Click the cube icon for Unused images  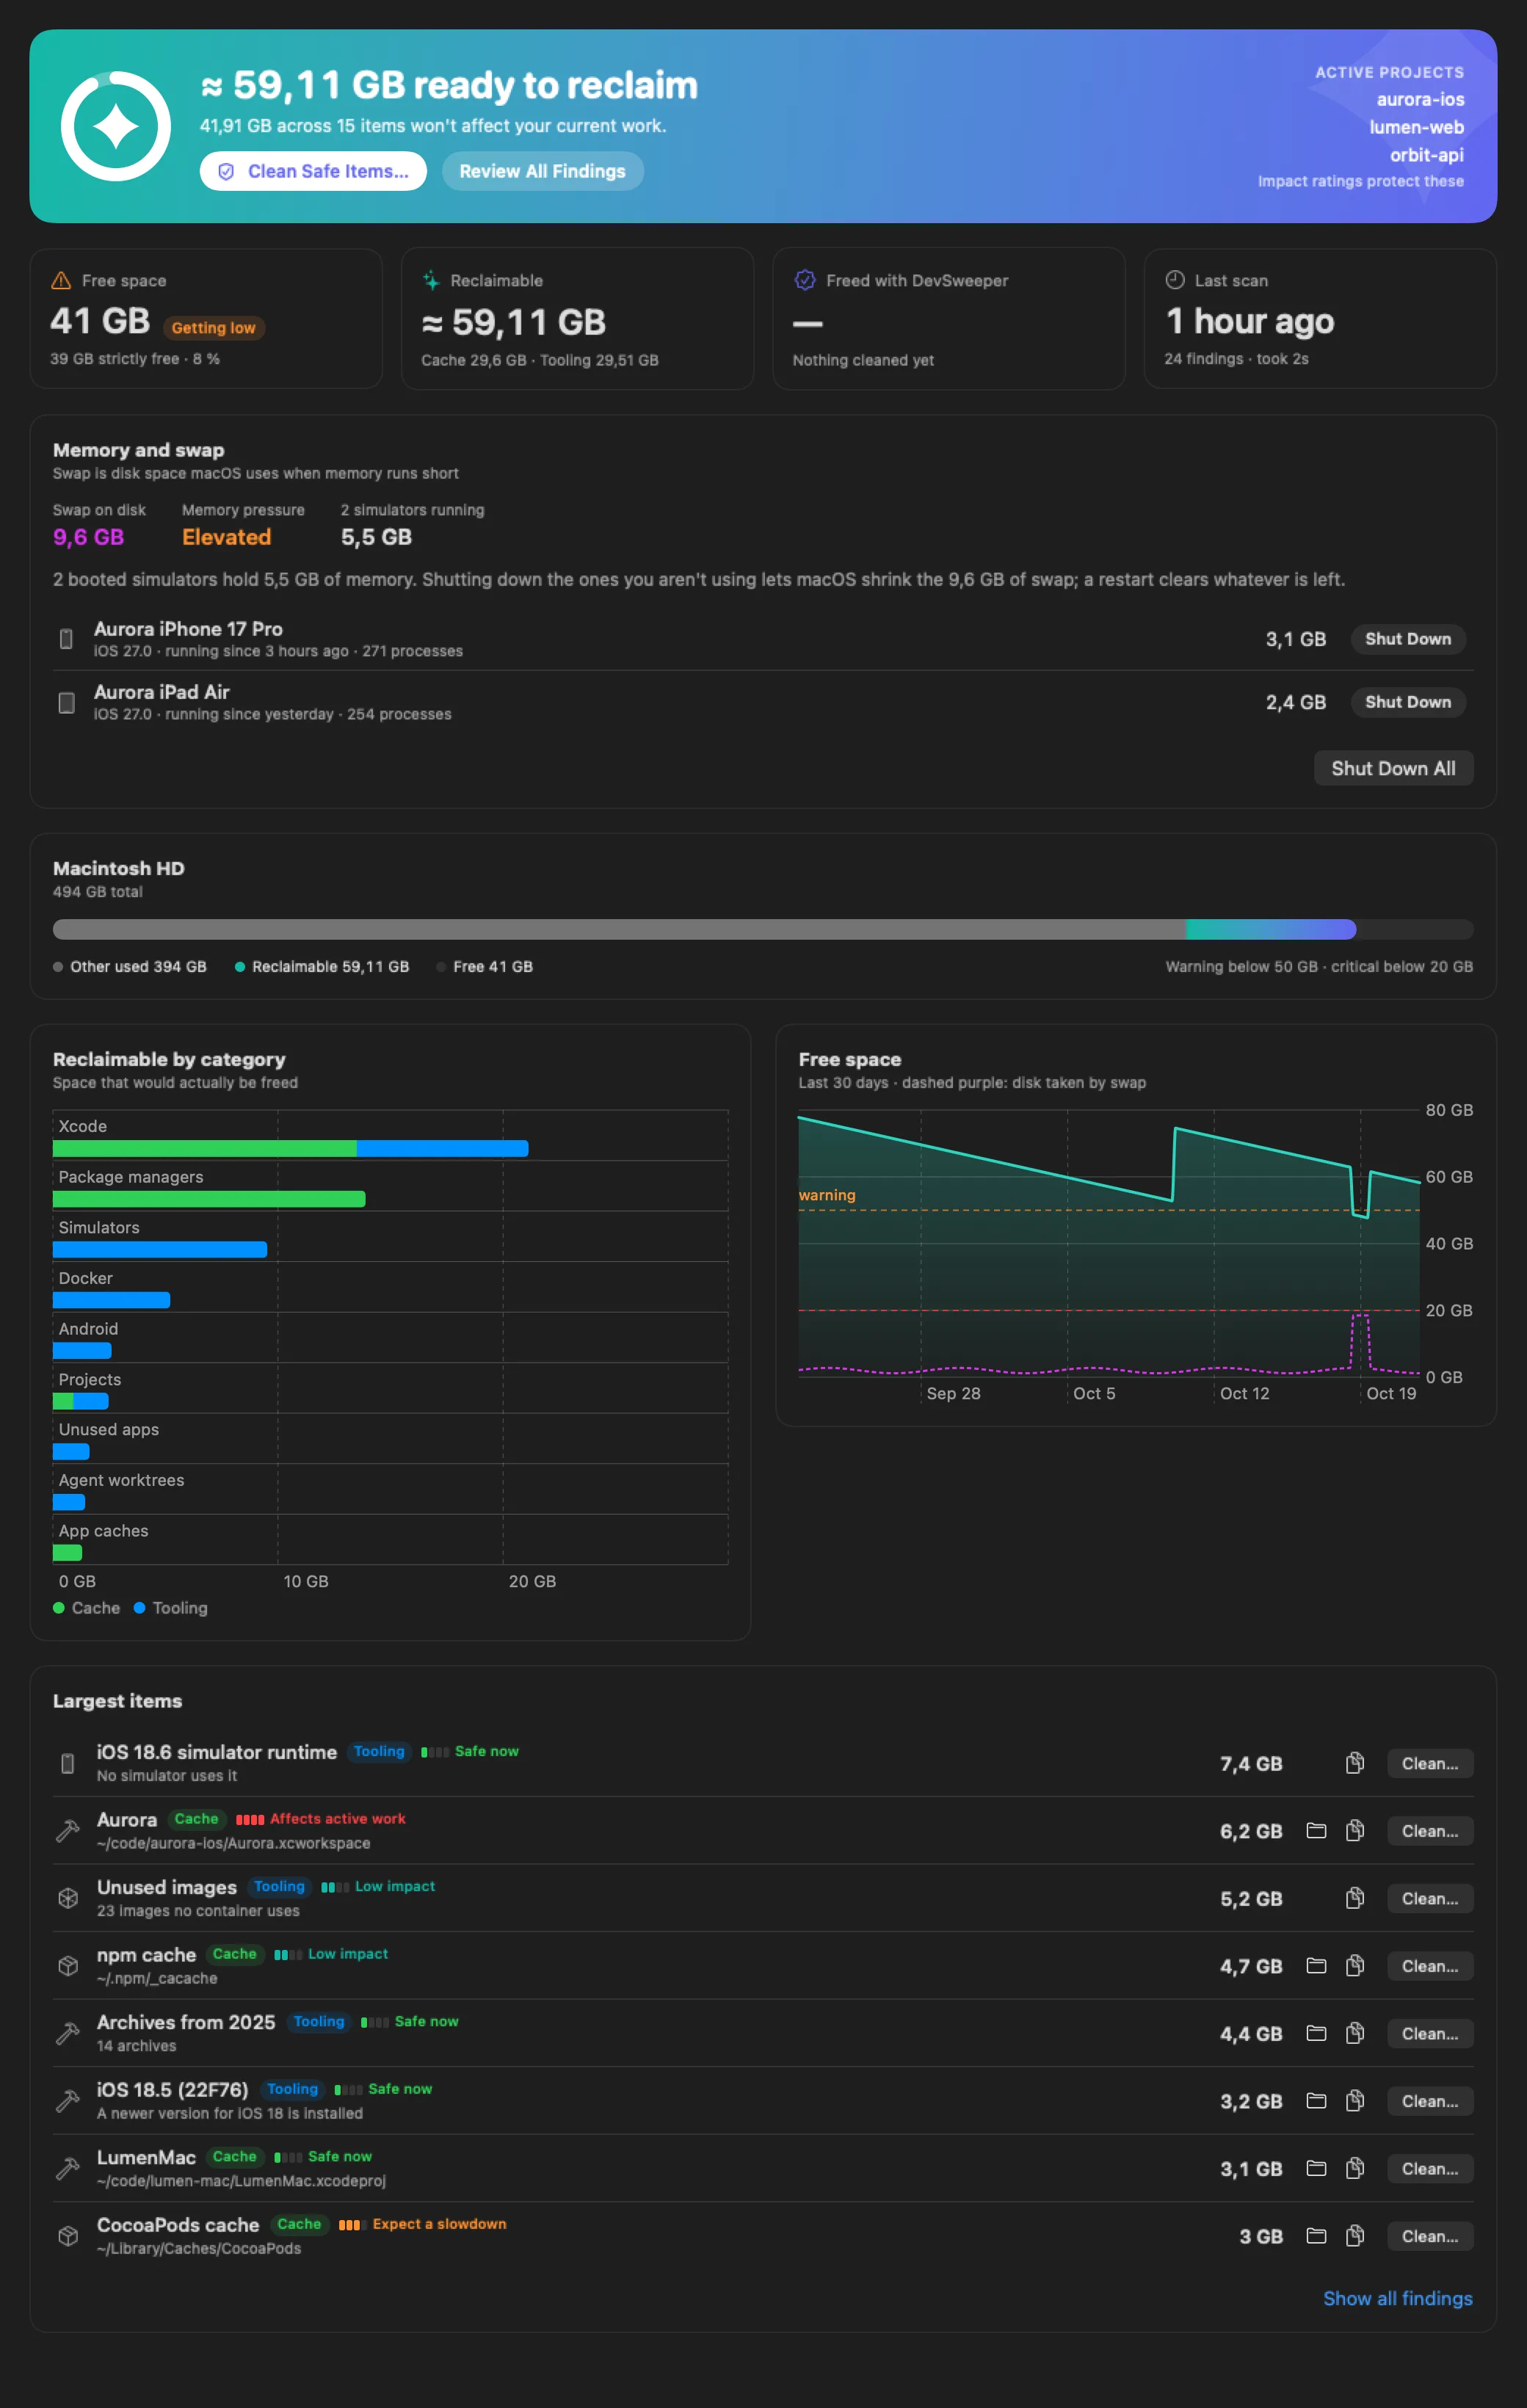coord(67,1898)
